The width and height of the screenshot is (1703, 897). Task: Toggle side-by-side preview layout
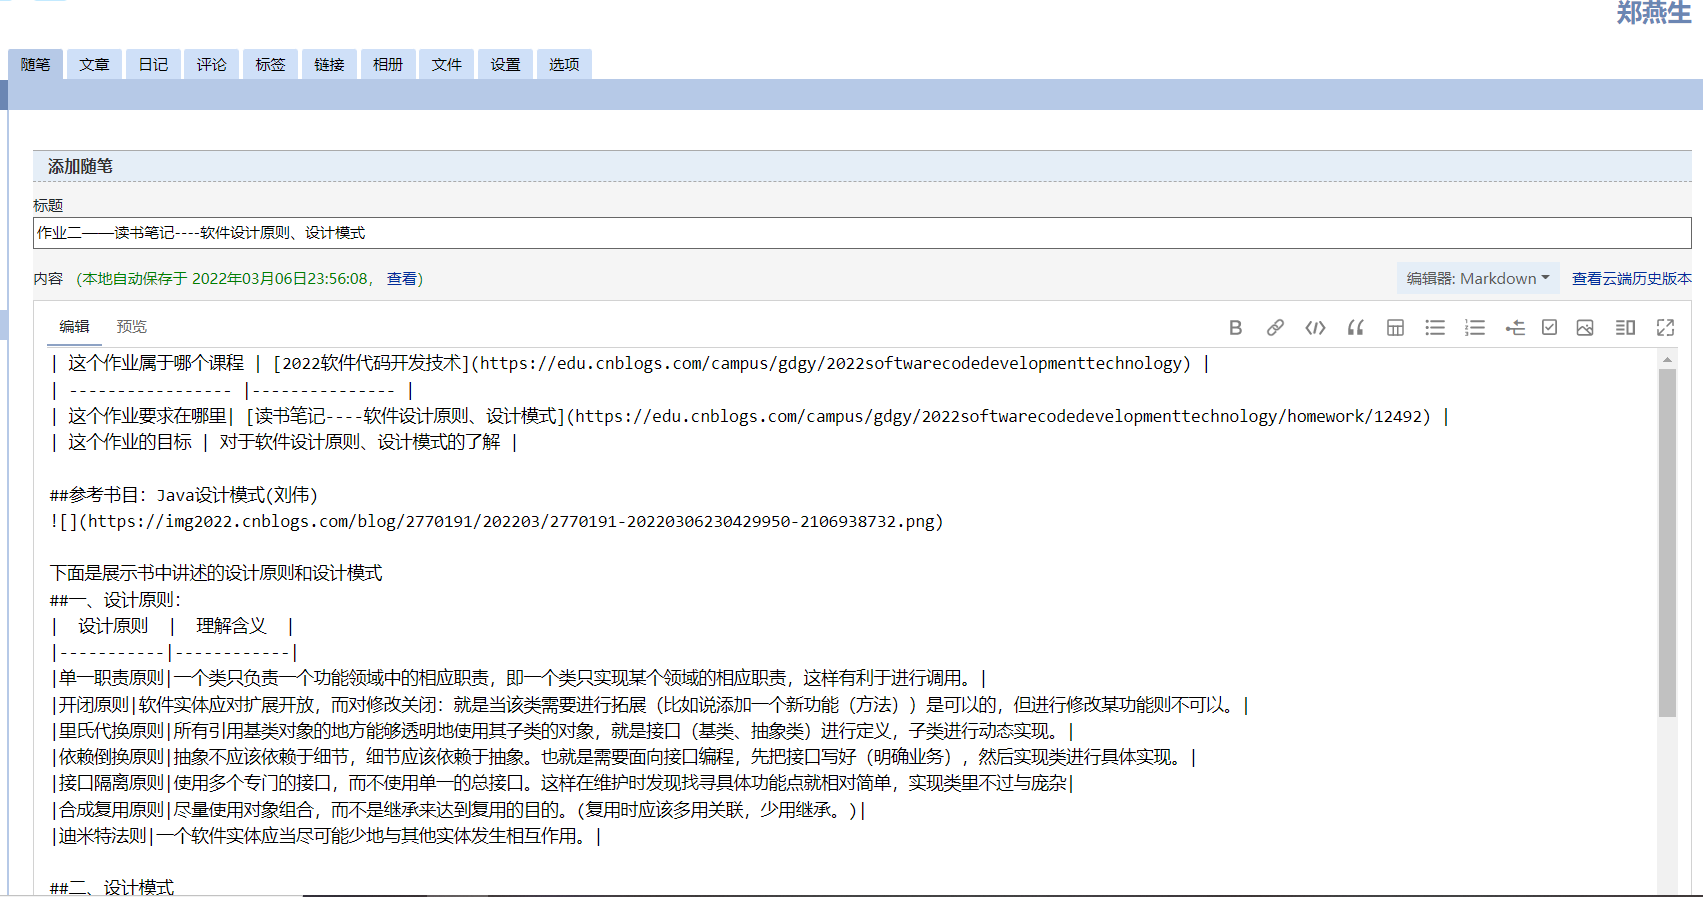tap(1625, 328)
